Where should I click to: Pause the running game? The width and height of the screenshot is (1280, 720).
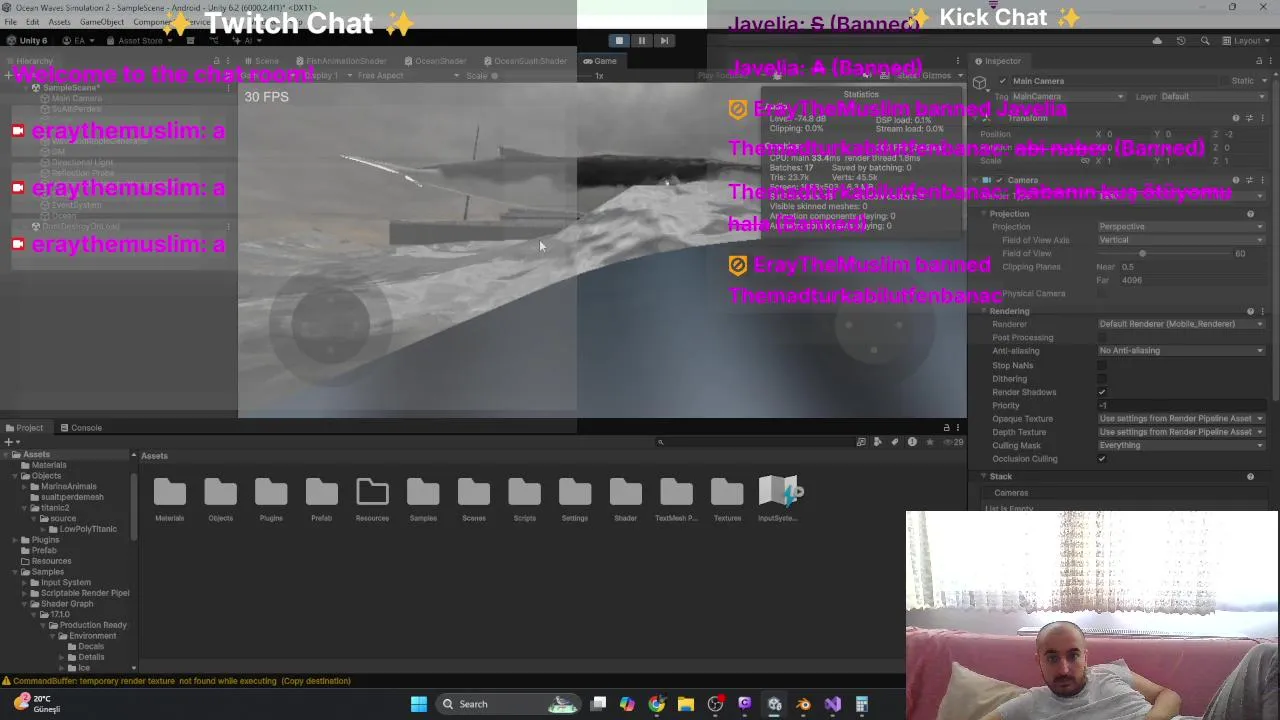642,41
